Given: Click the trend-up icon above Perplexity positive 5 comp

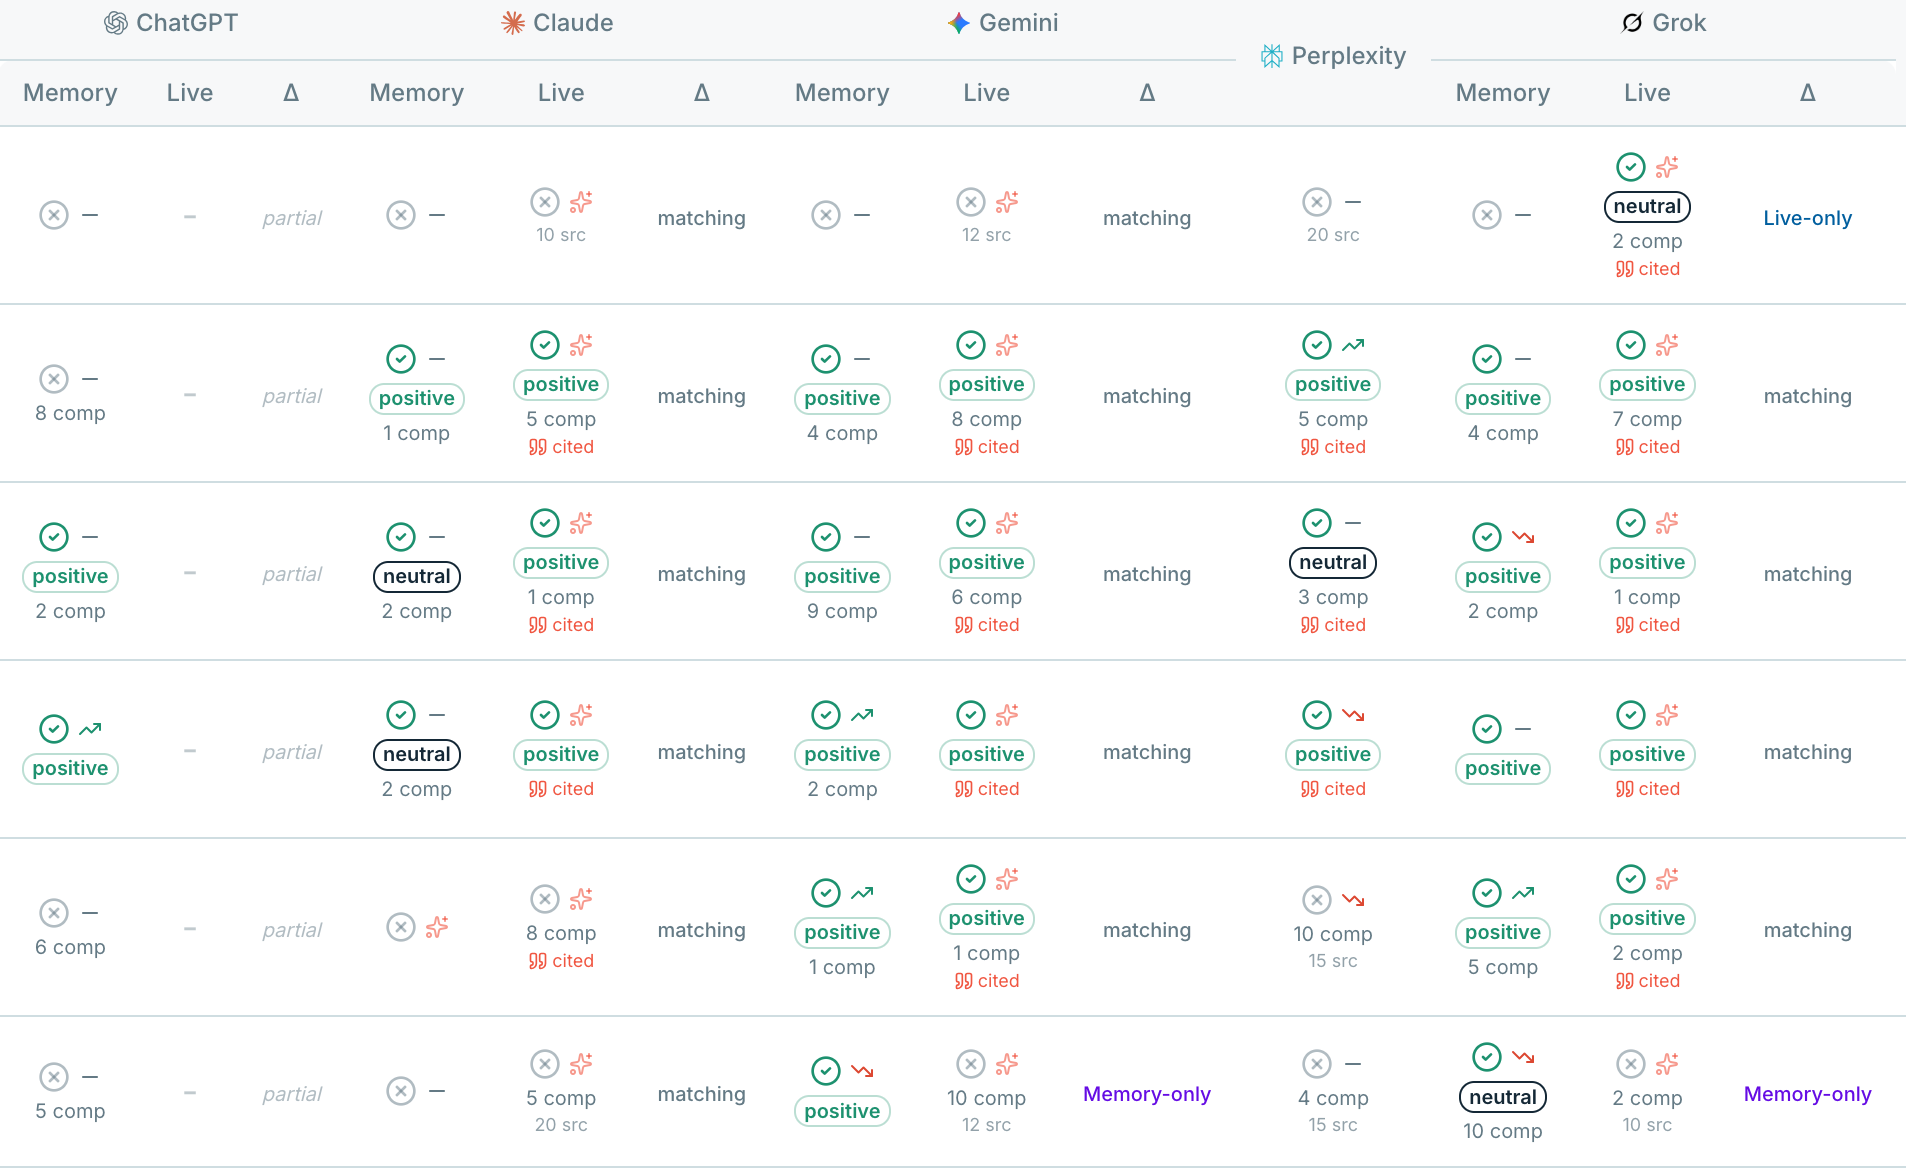Looking at the screenshot, I should (x=1353, y=345).
